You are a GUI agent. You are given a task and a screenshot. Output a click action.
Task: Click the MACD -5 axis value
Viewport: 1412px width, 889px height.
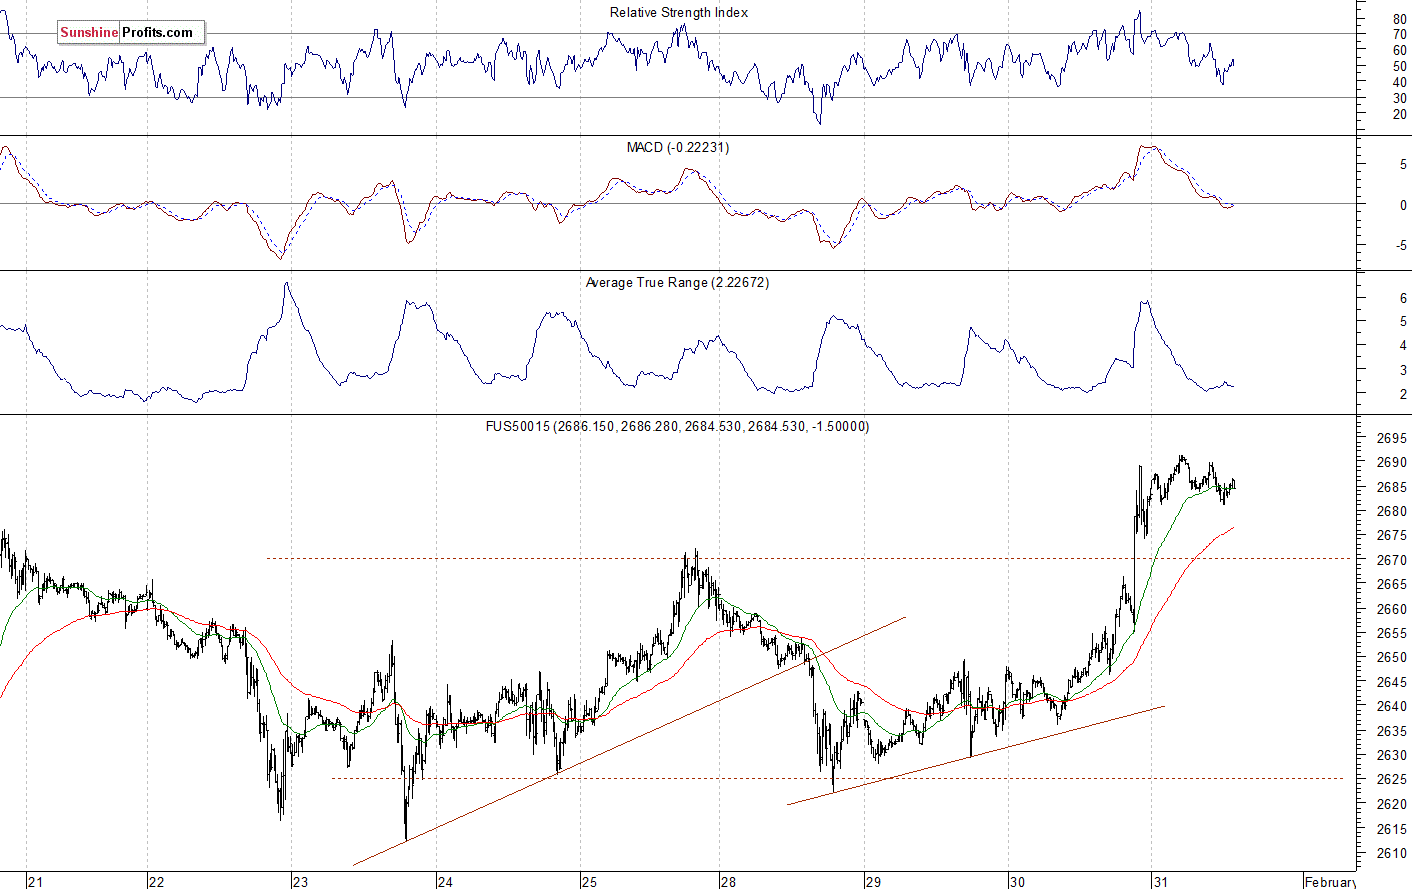click(x=1401, y=245)
